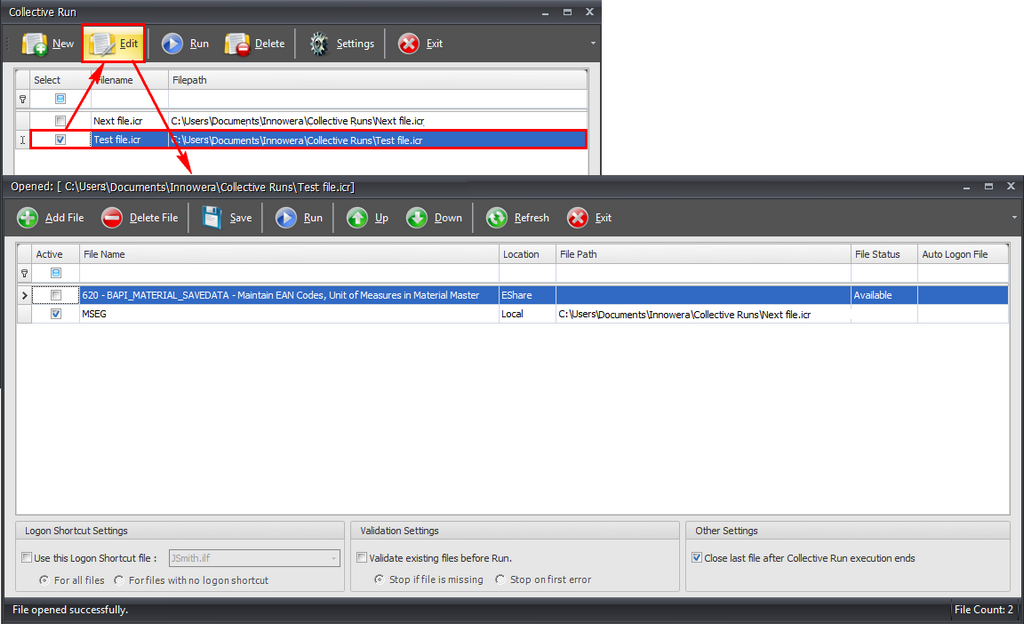Sort by File Name column header
Image resolution: width=1024 pixels, height=624 pixels.
[289, 254]
